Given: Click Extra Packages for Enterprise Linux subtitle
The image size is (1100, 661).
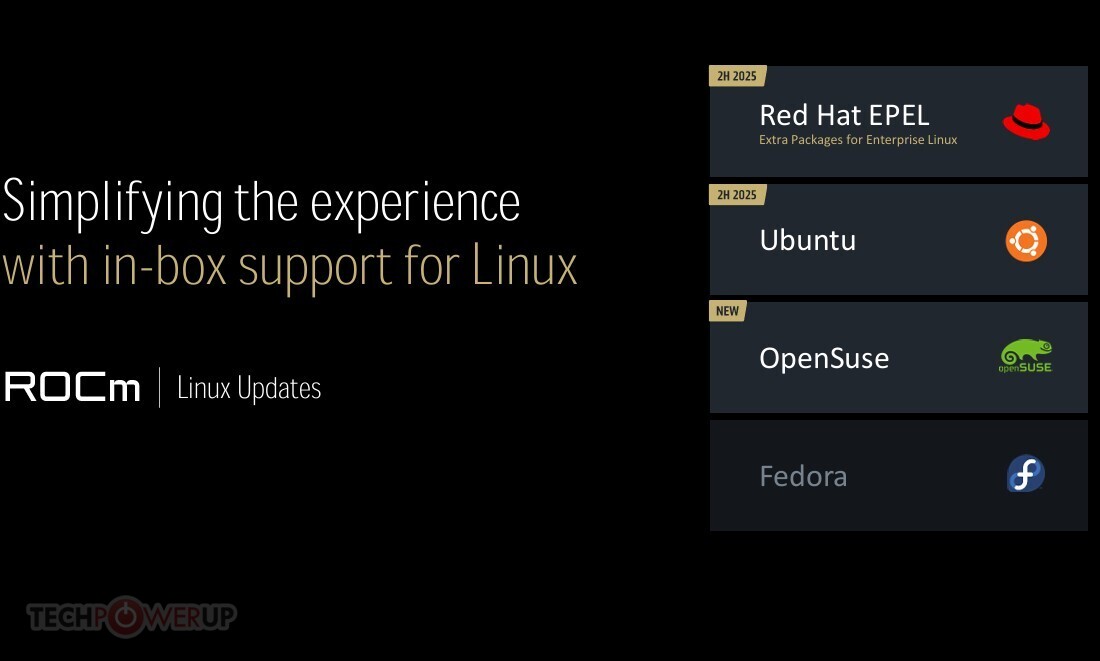Looking at the screenshot, I should (x=858, y=140).
